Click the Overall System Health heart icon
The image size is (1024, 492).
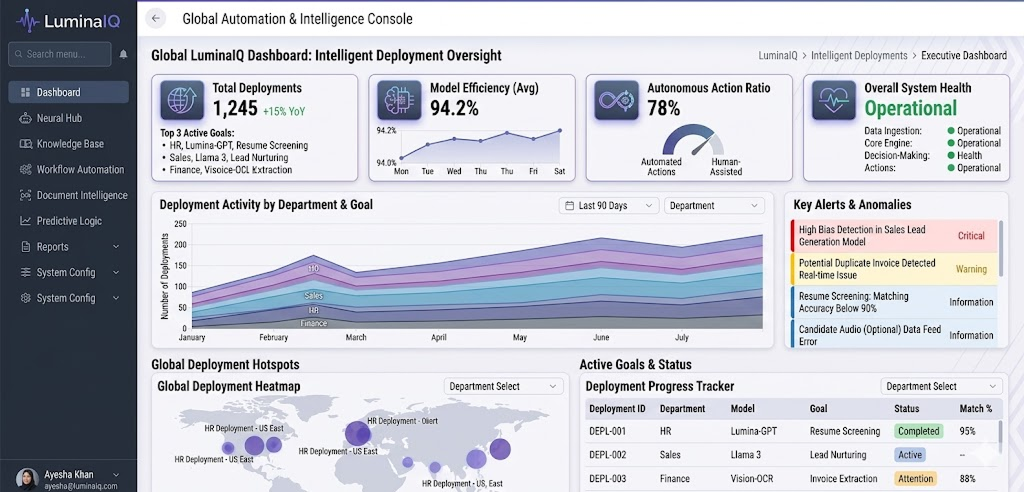click(833, 100)
